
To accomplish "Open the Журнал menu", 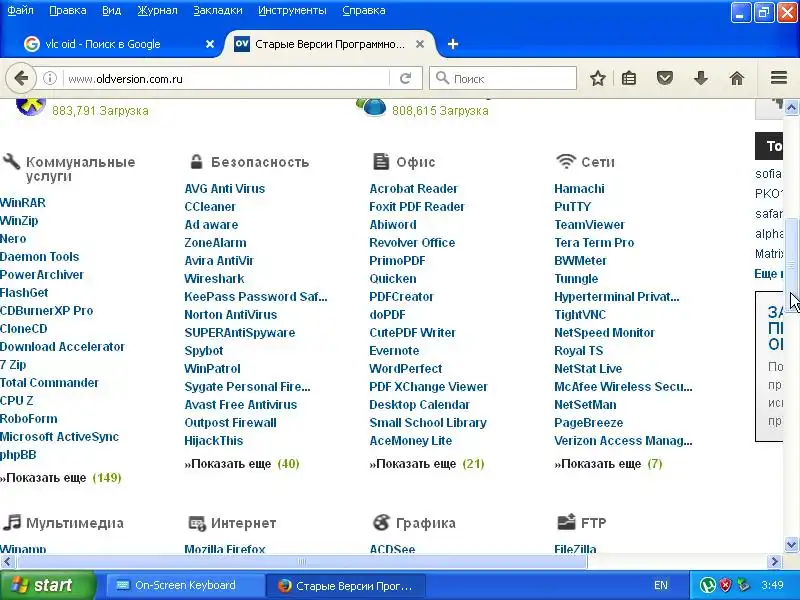I will click(x=157, y=10).
